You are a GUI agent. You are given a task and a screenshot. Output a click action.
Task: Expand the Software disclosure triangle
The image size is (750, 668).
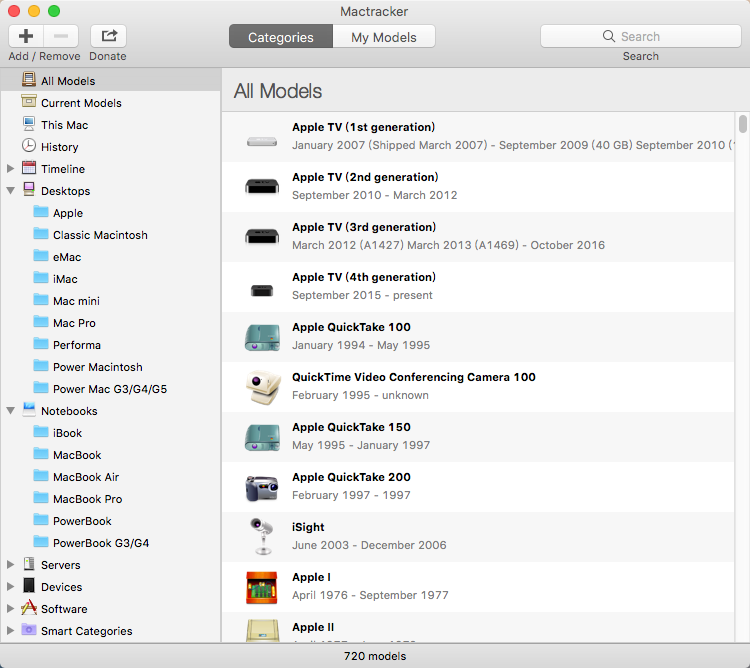pos(11,608)
